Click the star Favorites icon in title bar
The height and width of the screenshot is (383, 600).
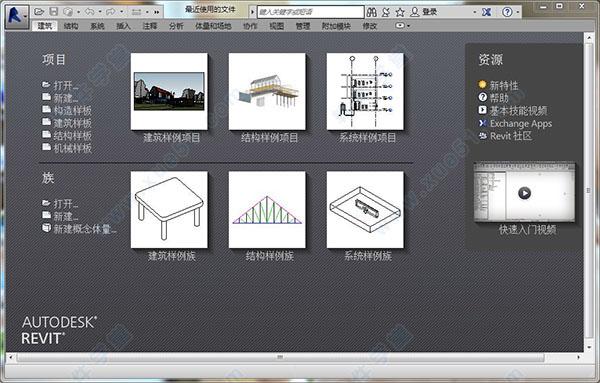click(400, 12)
